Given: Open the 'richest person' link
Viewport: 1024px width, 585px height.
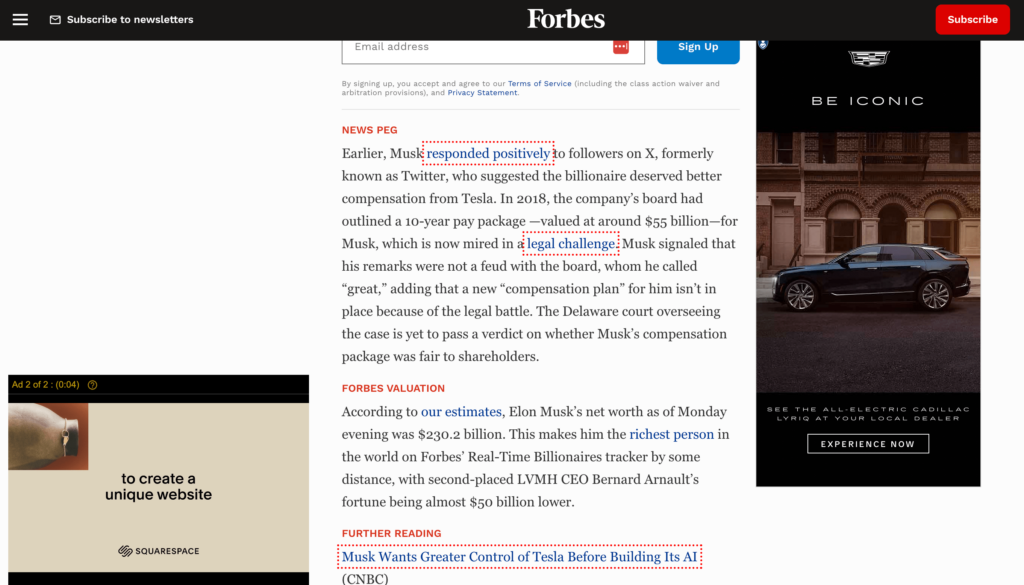Looking at the screenshot, I should point(671,434).
